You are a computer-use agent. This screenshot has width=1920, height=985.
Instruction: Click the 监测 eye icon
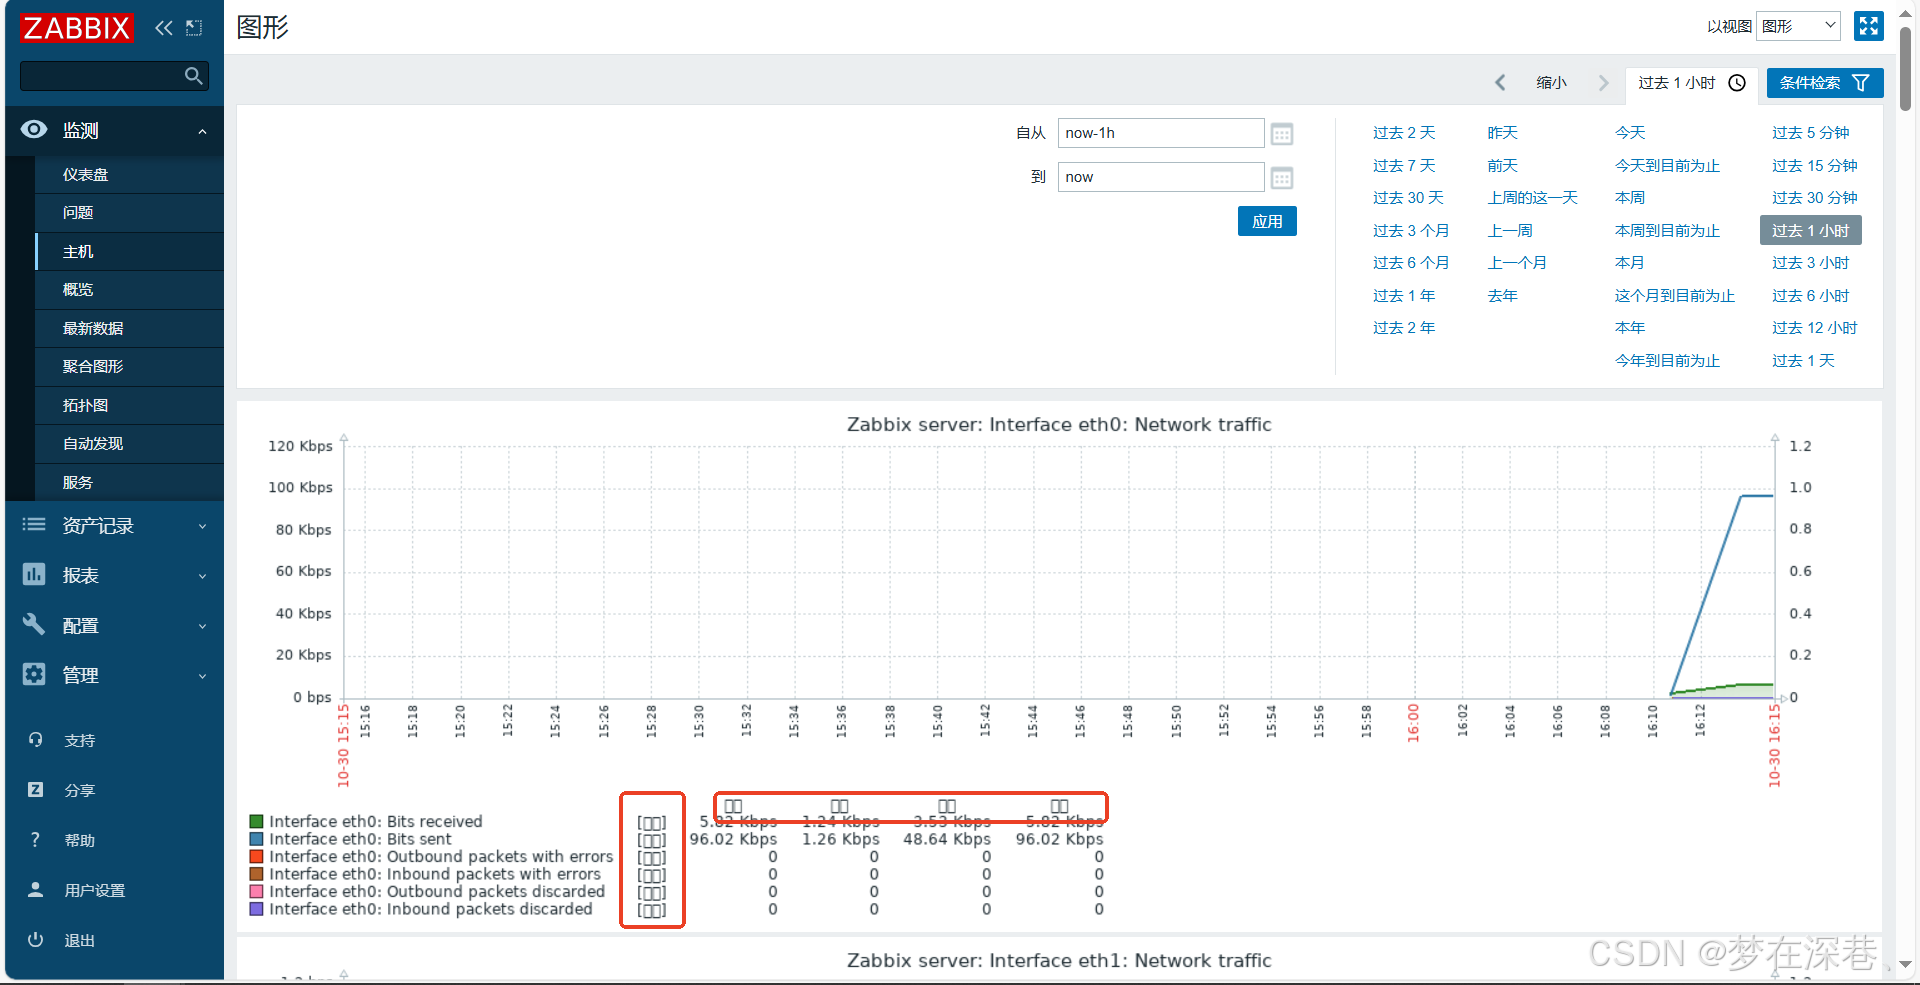[34, 130]
